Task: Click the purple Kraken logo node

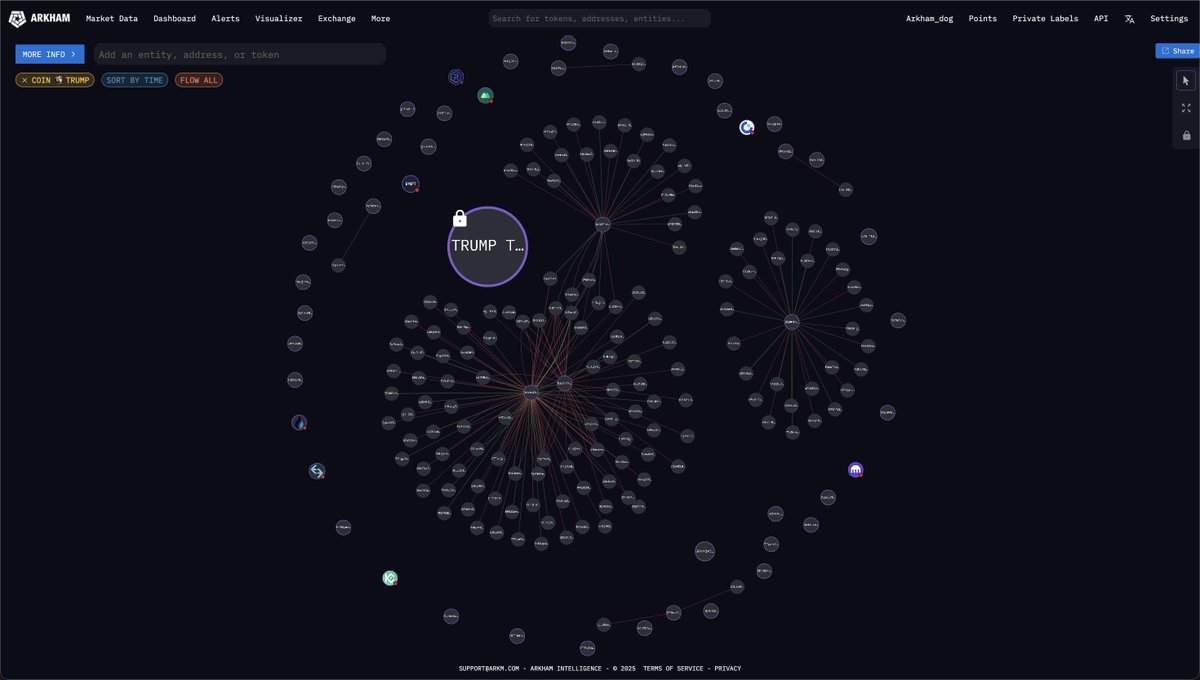Action: point(855,469)
